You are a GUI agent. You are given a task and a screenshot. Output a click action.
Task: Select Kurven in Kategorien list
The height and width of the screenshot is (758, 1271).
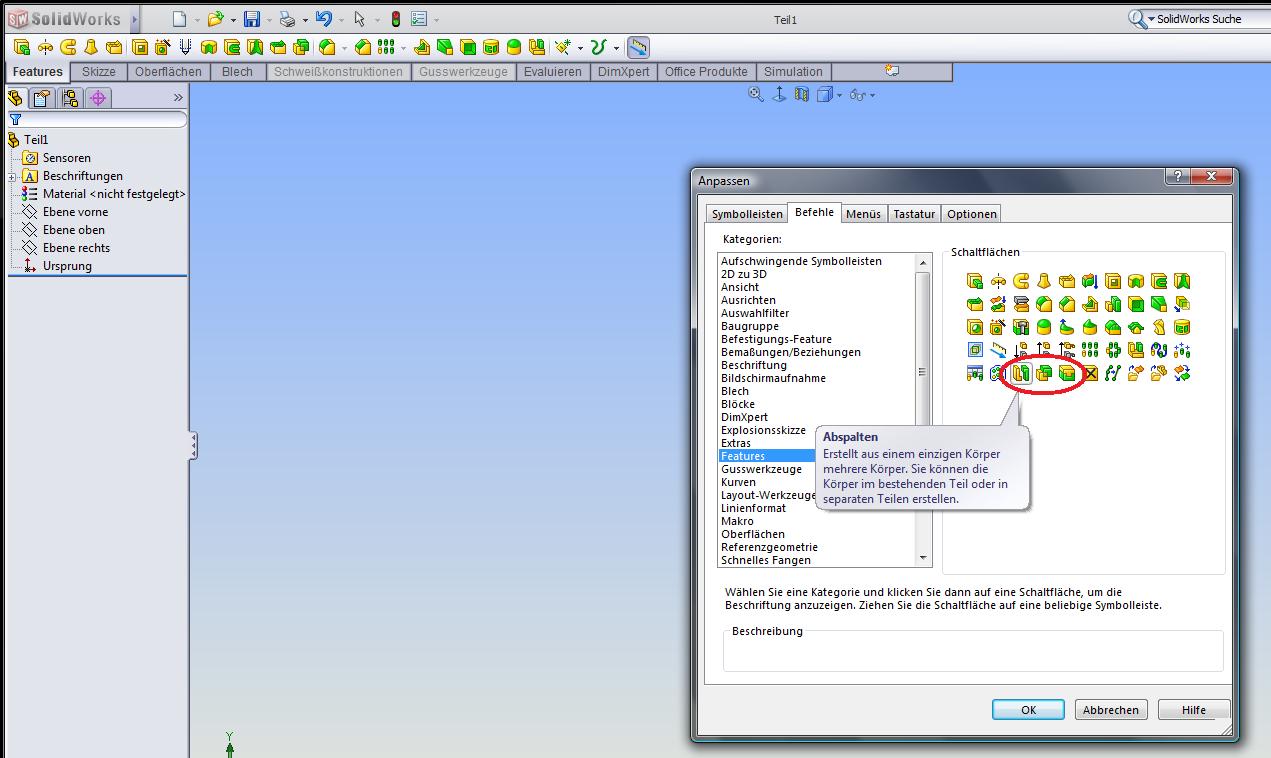click(738, 482)
